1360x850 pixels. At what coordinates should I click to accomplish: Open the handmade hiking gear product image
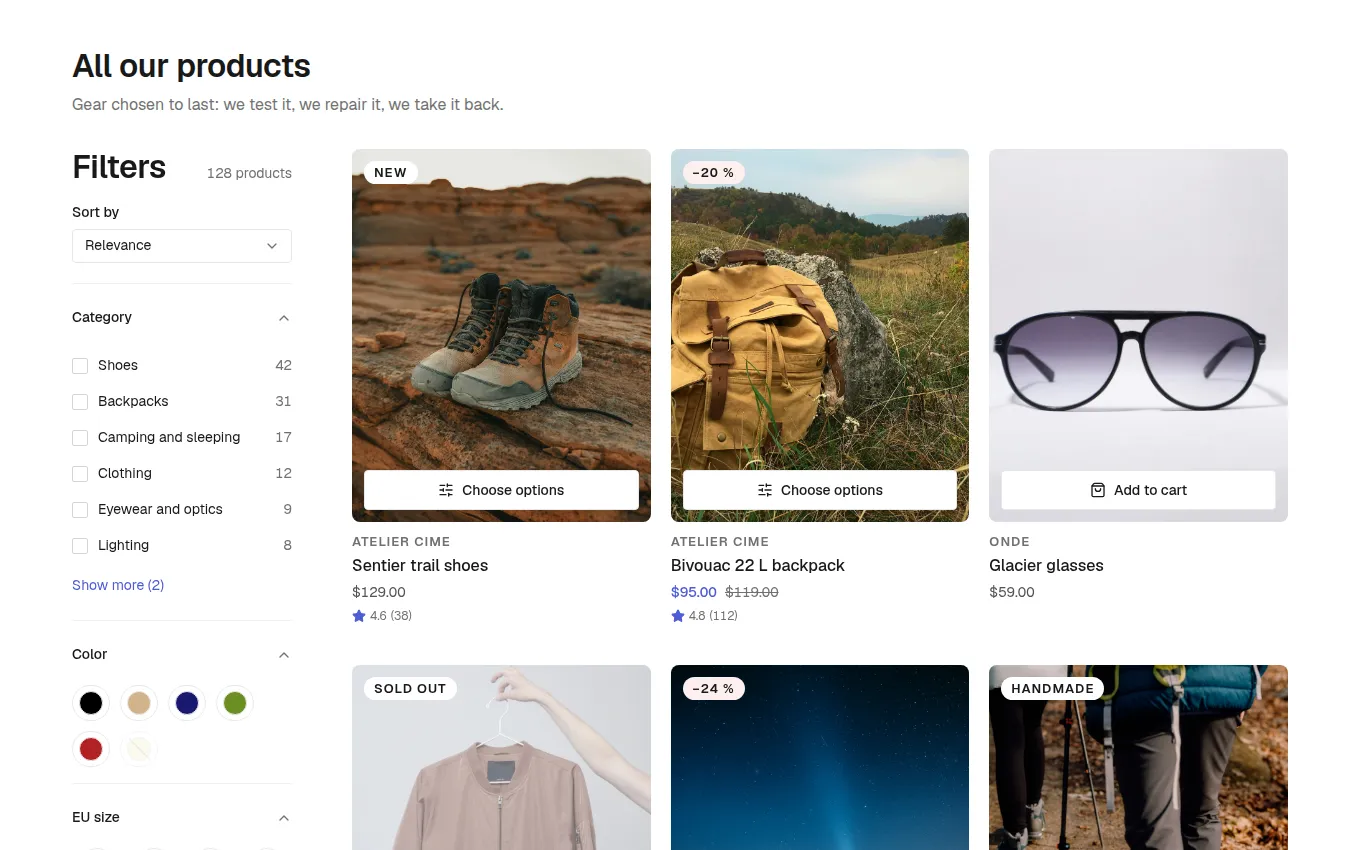[1138, 758]
